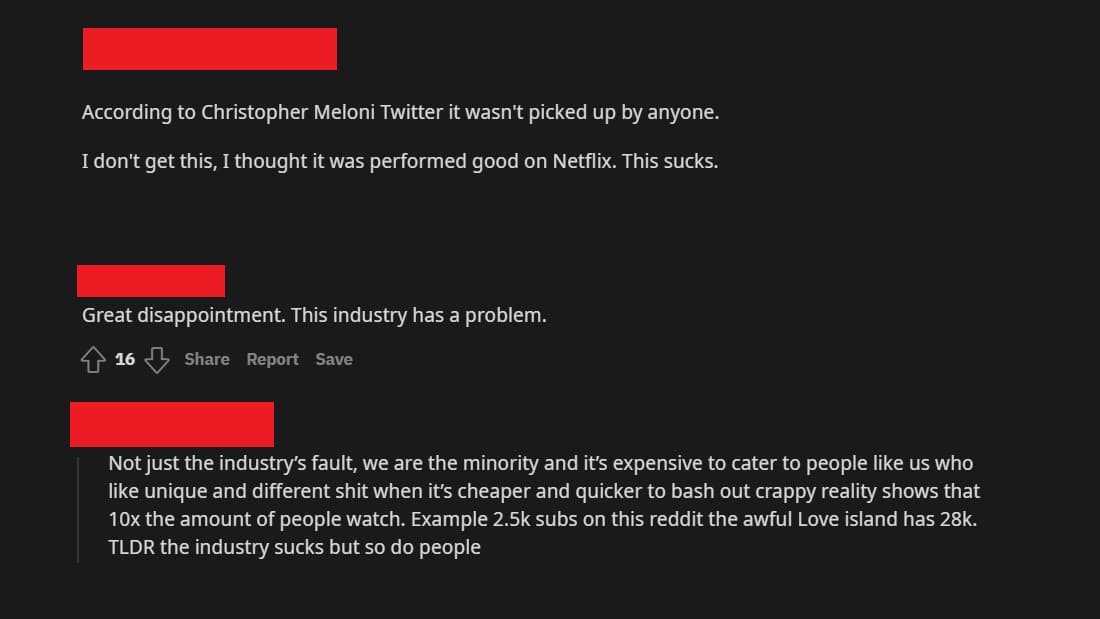The image size is (1100, 619).
Task: Click the line starting "Not just the industry's fault"
Action: [x=540, y=464]
